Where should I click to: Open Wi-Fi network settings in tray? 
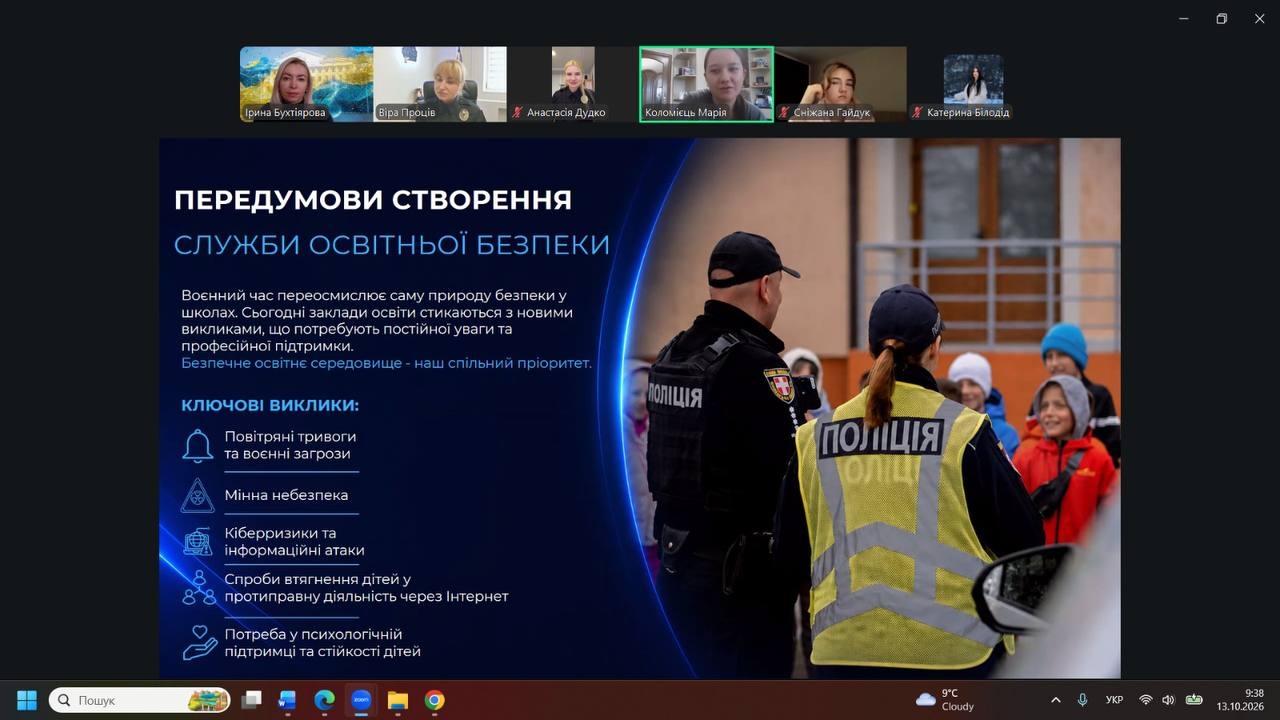(1146, 700)
